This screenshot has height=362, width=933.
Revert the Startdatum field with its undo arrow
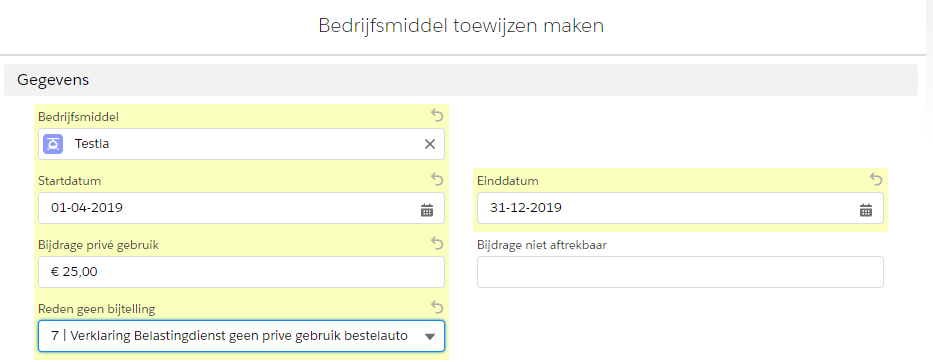437,179
